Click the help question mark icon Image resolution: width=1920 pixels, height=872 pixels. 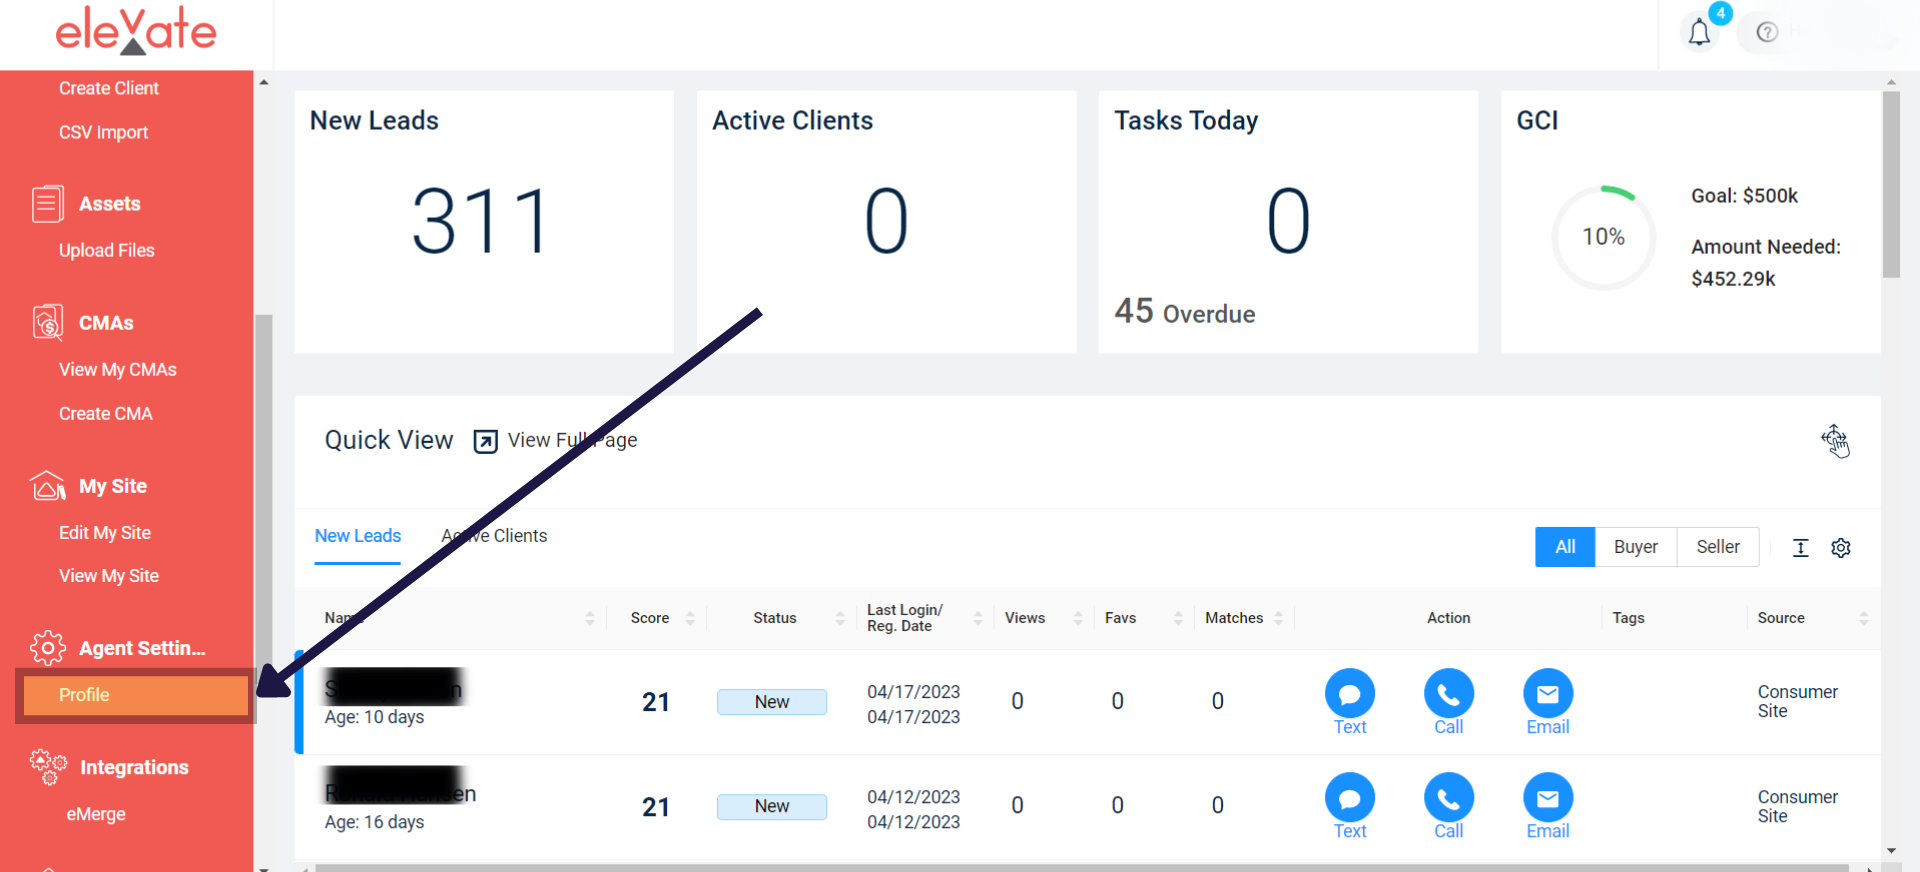click(x=1767, y=32)
